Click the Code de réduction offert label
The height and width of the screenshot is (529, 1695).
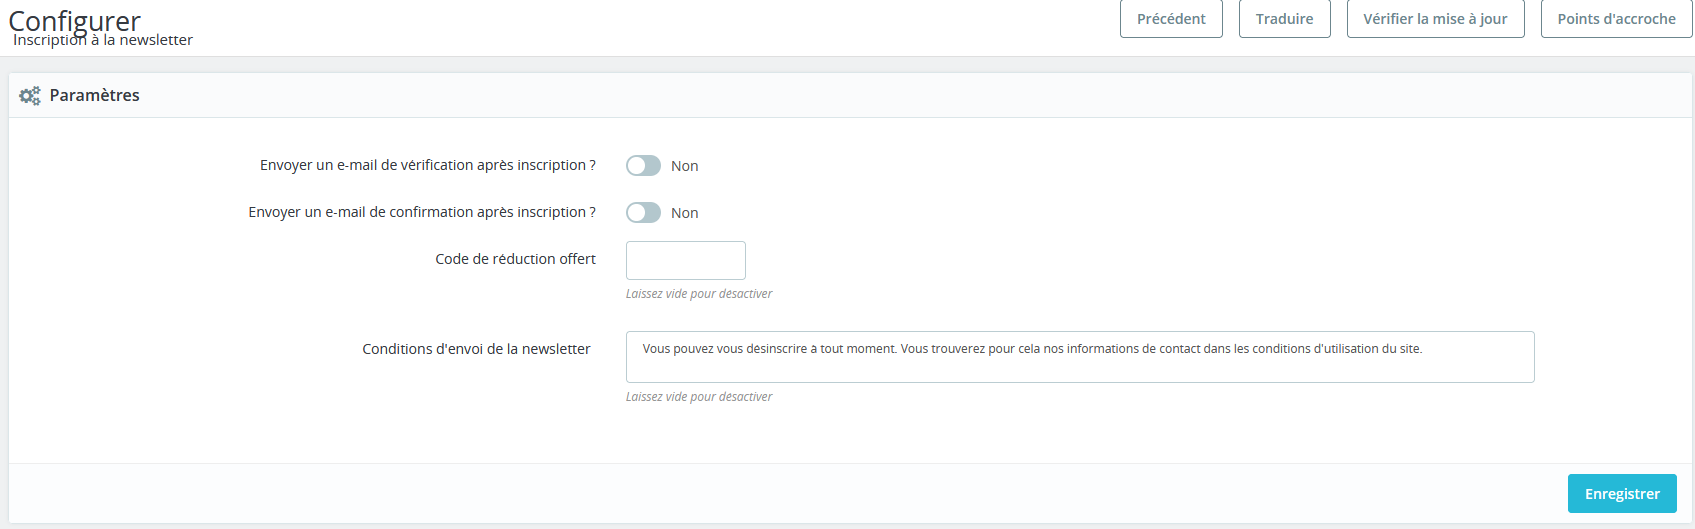515,259
